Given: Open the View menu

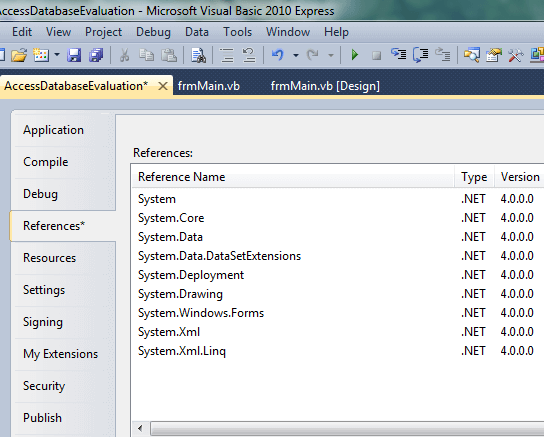Looking at the screenshot, I should tap(58, 32).
